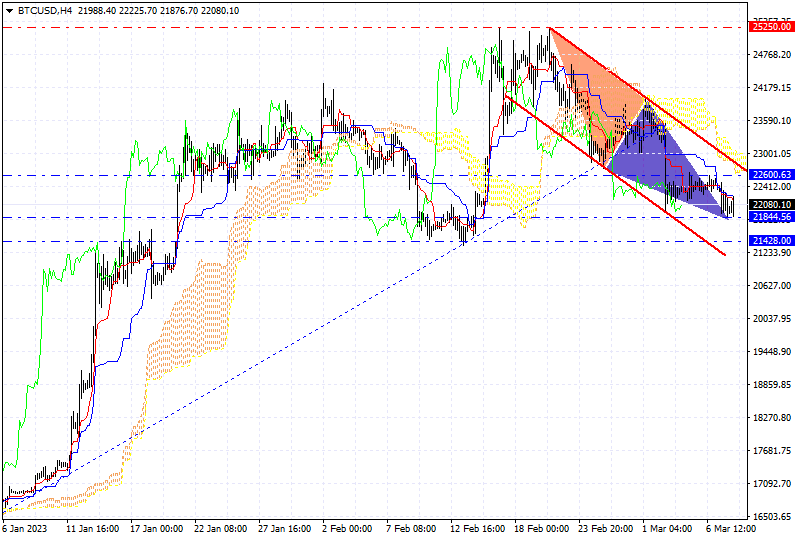
Task: Select the red 25250.00 price label
Action: 772,27
